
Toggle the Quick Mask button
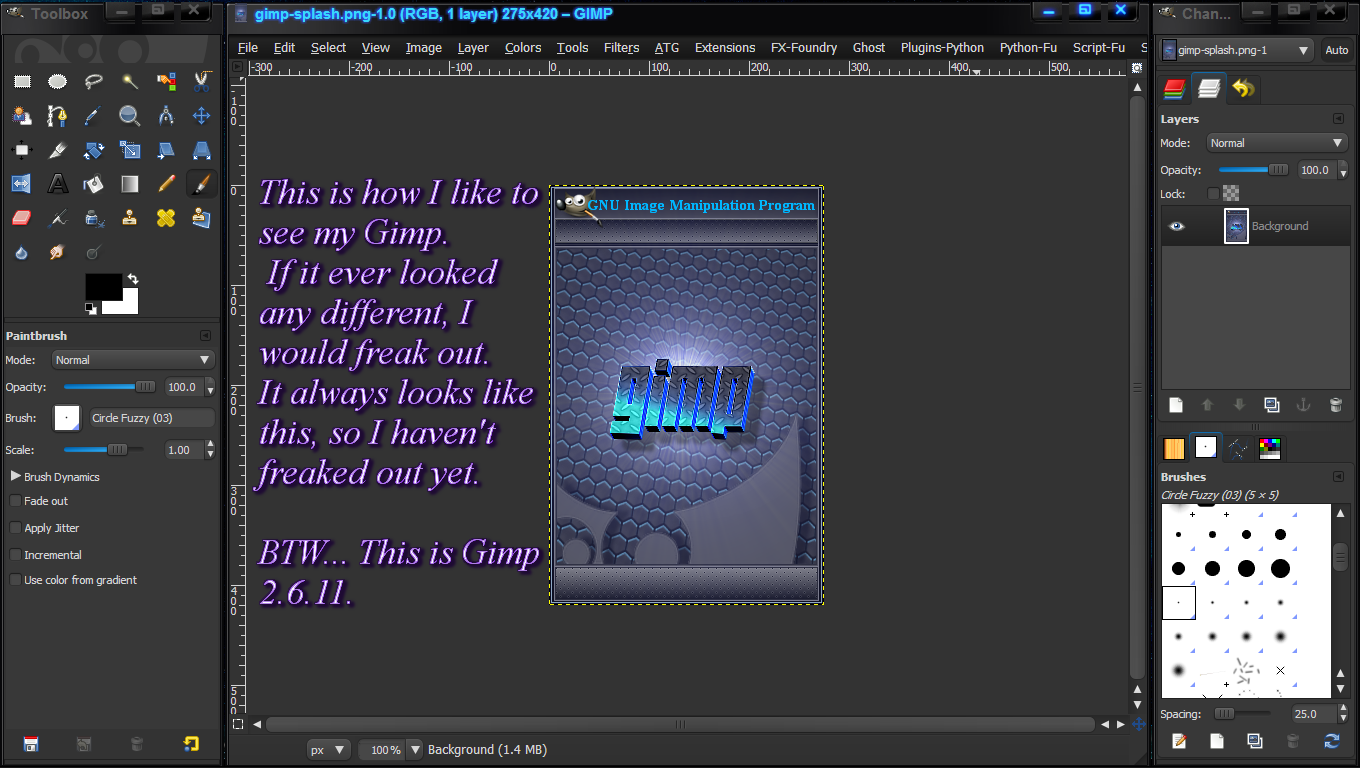click(x=237, y=723)
